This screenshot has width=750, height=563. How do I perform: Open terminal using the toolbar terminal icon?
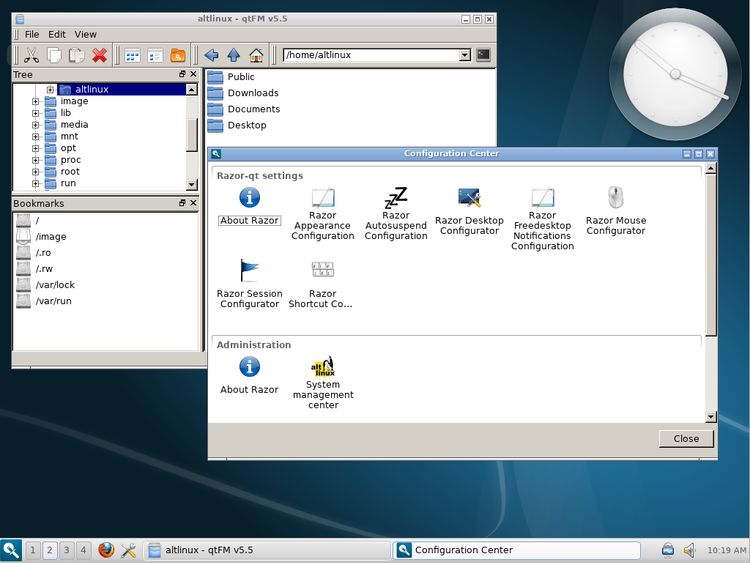483,55
